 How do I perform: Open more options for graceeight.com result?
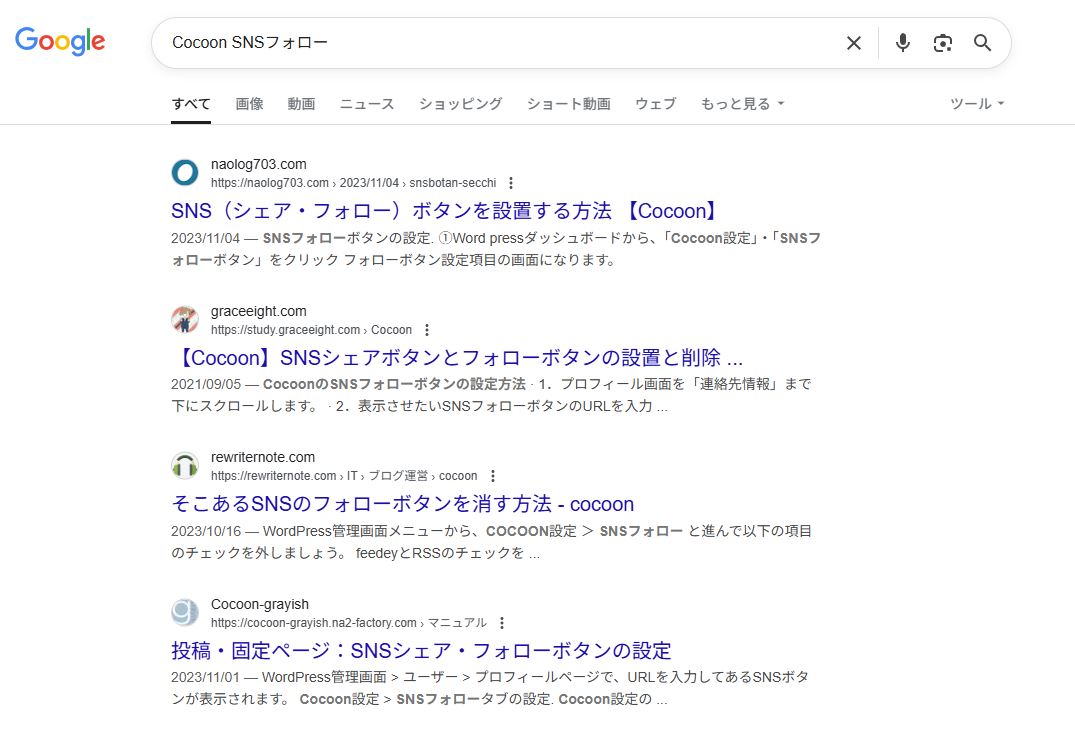point(426,330)
